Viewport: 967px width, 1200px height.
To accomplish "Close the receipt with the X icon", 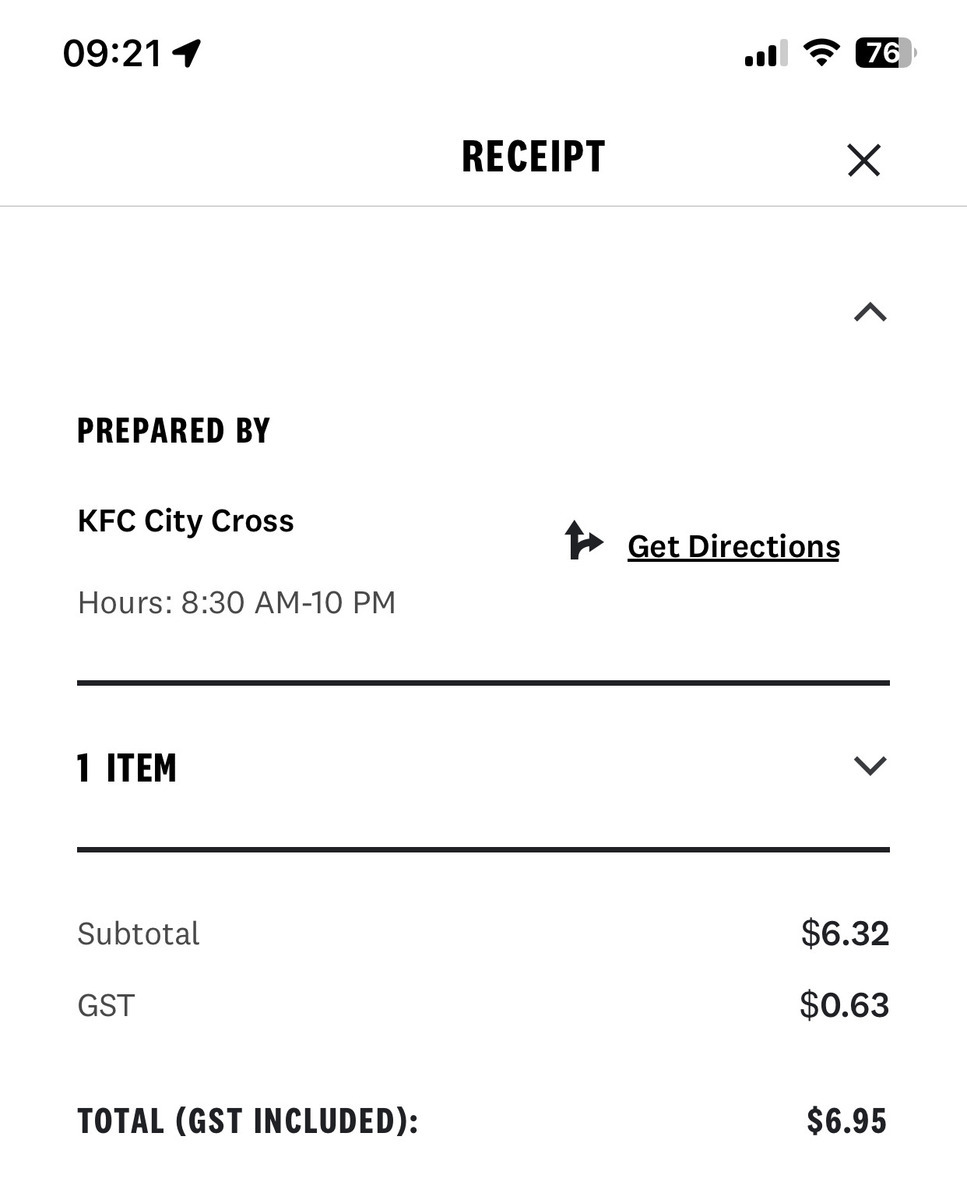I will (x=863, y=160).
